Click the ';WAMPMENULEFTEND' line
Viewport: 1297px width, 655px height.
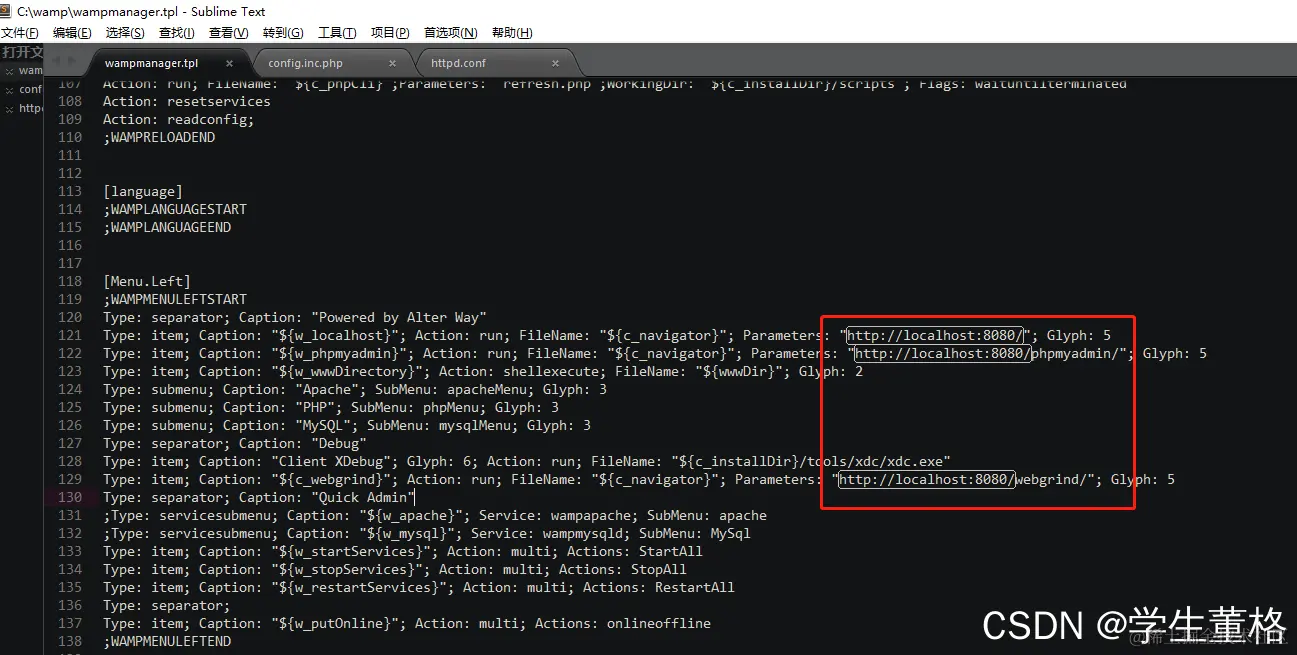[x=167, y=641]
